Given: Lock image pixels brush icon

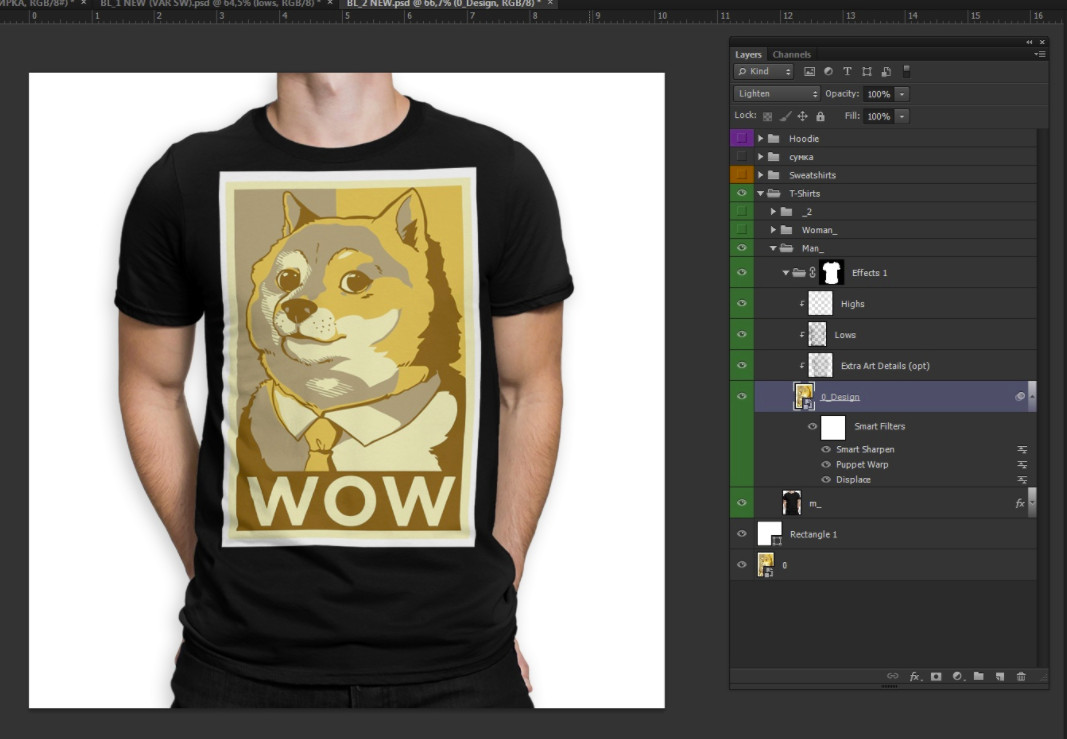Looking at the screenshot, I should coord(785,116).
